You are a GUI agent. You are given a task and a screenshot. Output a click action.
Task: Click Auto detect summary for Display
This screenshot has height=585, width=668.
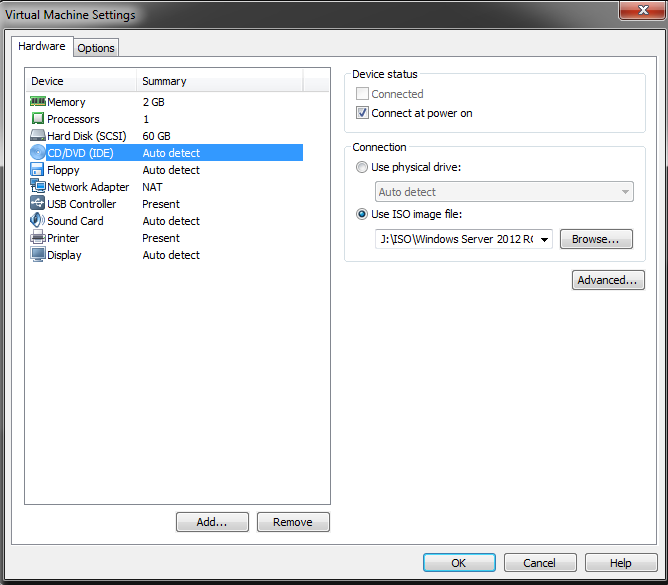171,255
